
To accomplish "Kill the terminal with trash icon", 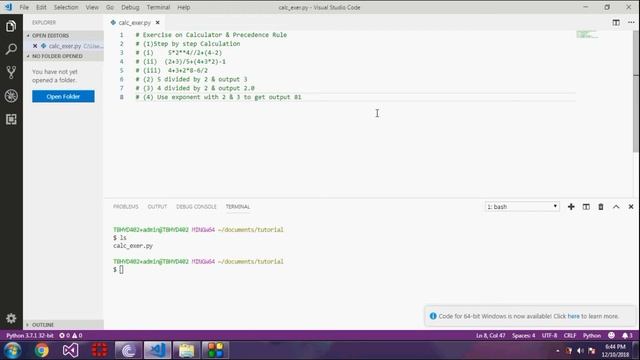I will coord(601,207).
